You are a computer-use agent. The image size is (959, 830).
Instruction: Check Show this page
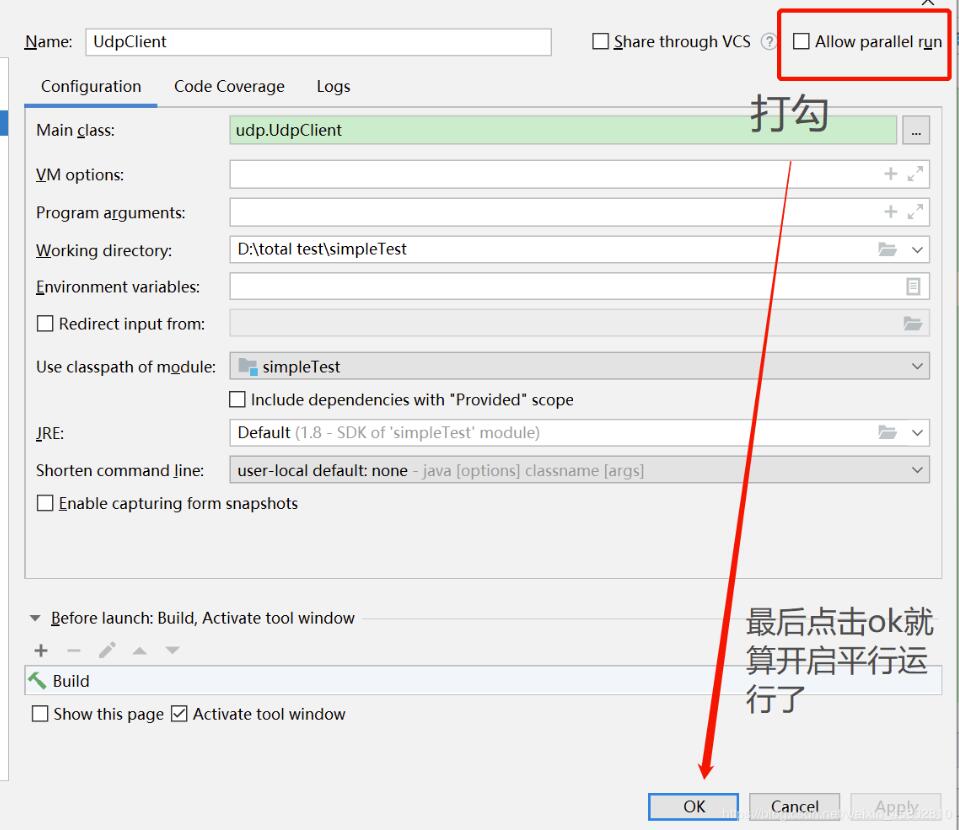40,714
